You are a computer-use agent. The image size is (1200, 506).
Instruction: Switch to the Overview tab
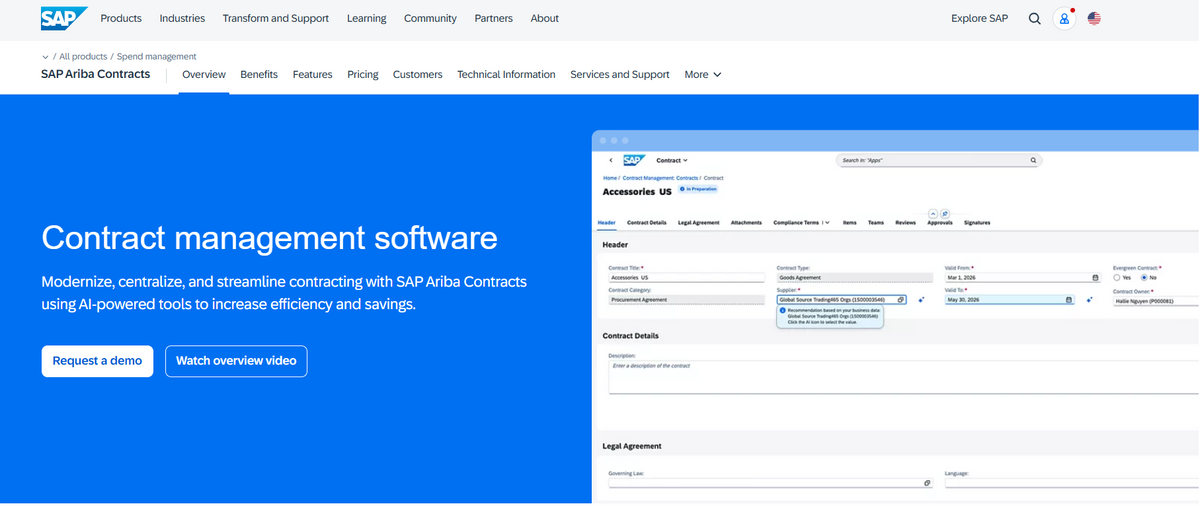pyautogui.click(x=204, y=74)
